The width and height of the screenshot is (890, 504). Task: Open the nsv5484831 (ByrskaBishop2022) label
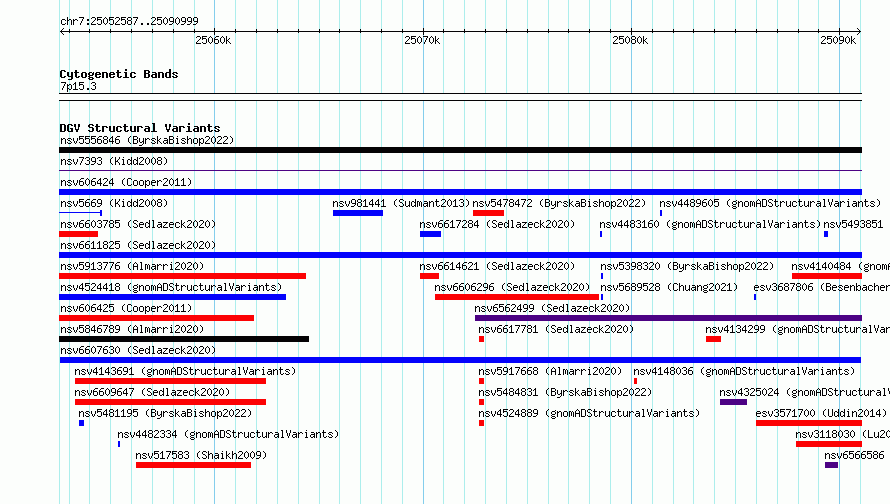click(565, 392)
